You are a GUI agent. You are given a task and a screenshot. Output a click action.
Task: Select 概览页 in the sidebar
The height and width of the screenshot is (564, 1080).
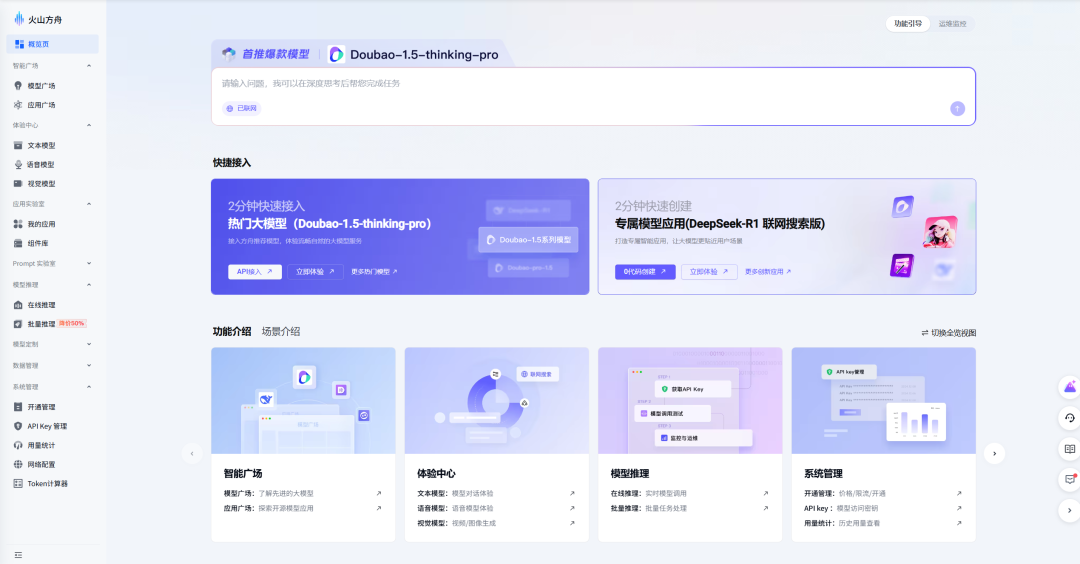coord(52,44)
